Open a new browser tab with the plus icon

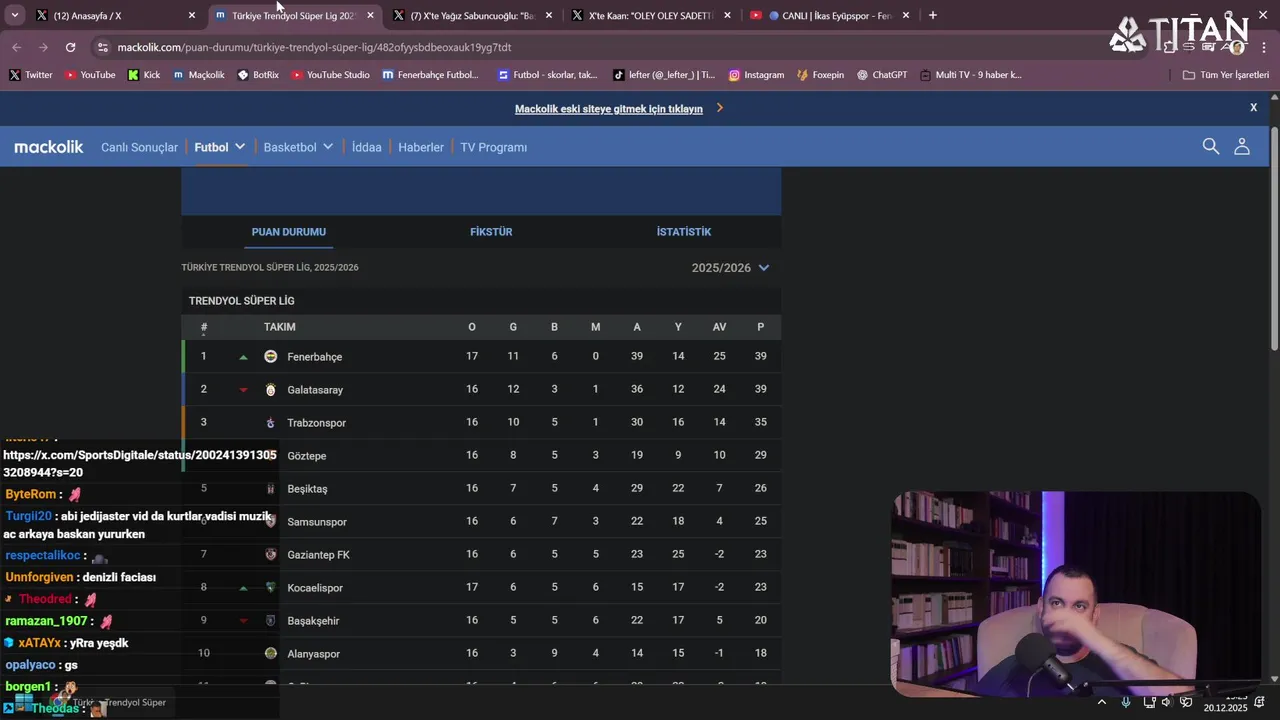(x=933, y=15)
